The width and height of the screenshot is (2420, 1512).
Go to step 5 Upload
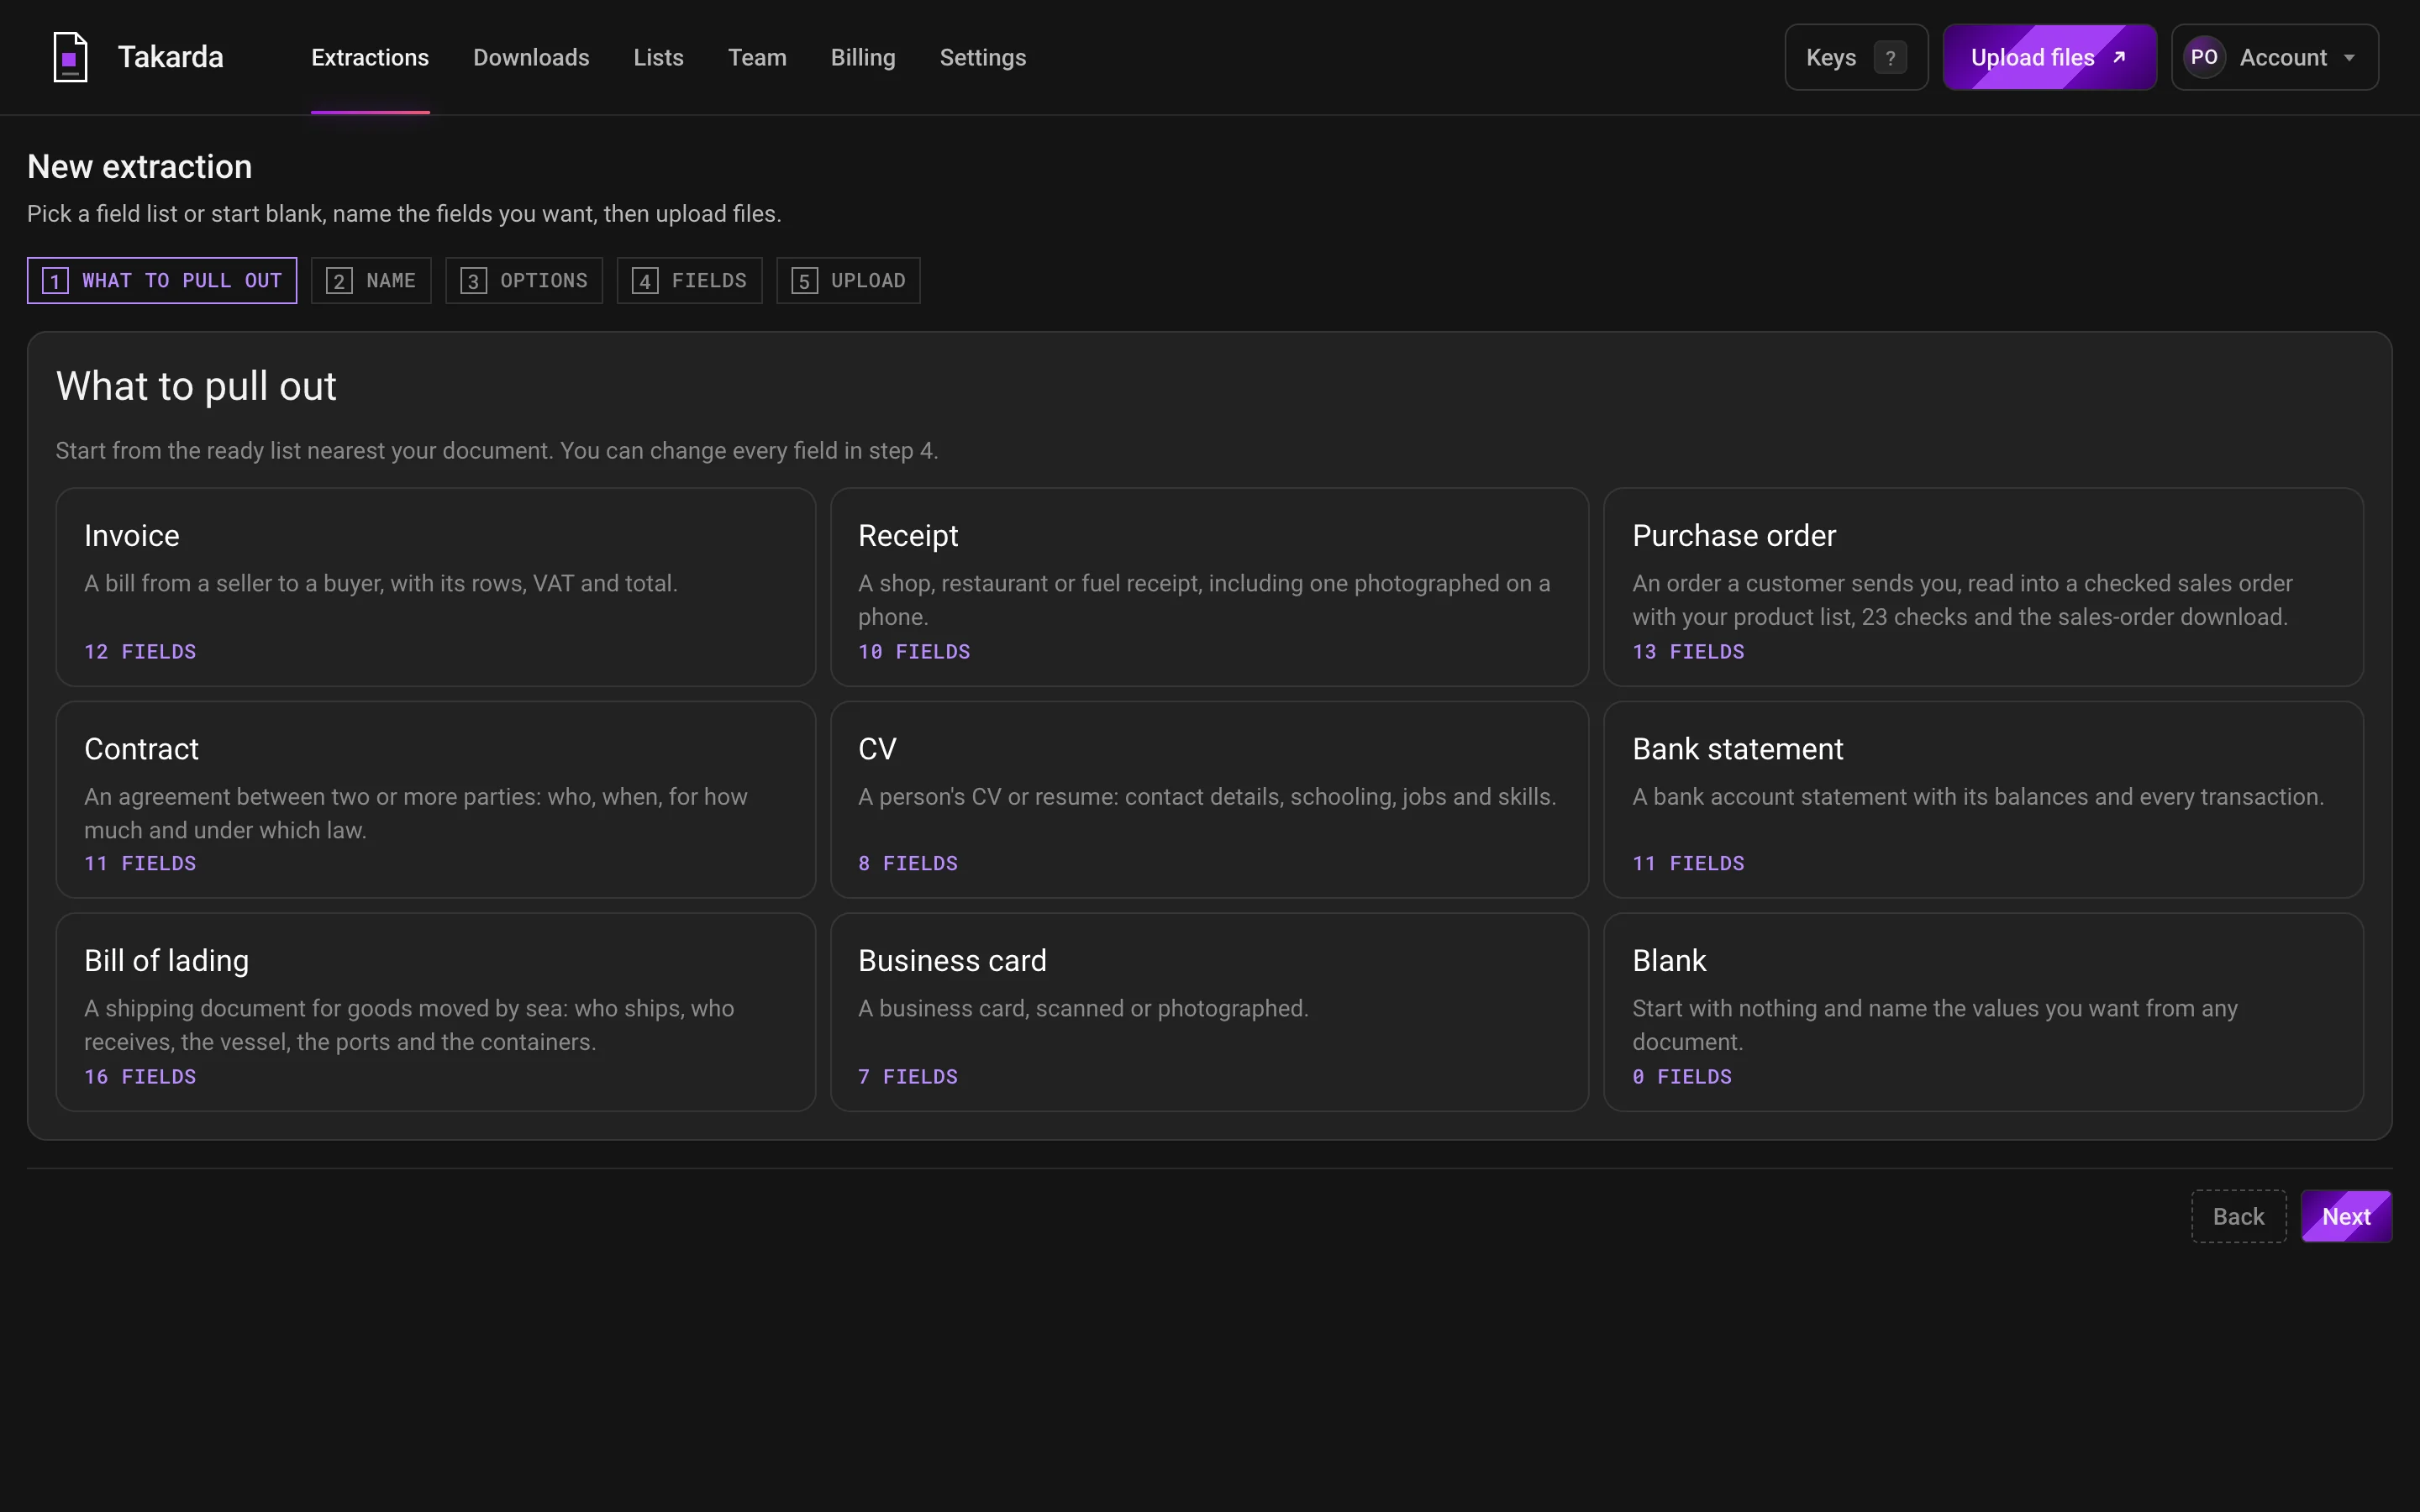pos(848,281)
